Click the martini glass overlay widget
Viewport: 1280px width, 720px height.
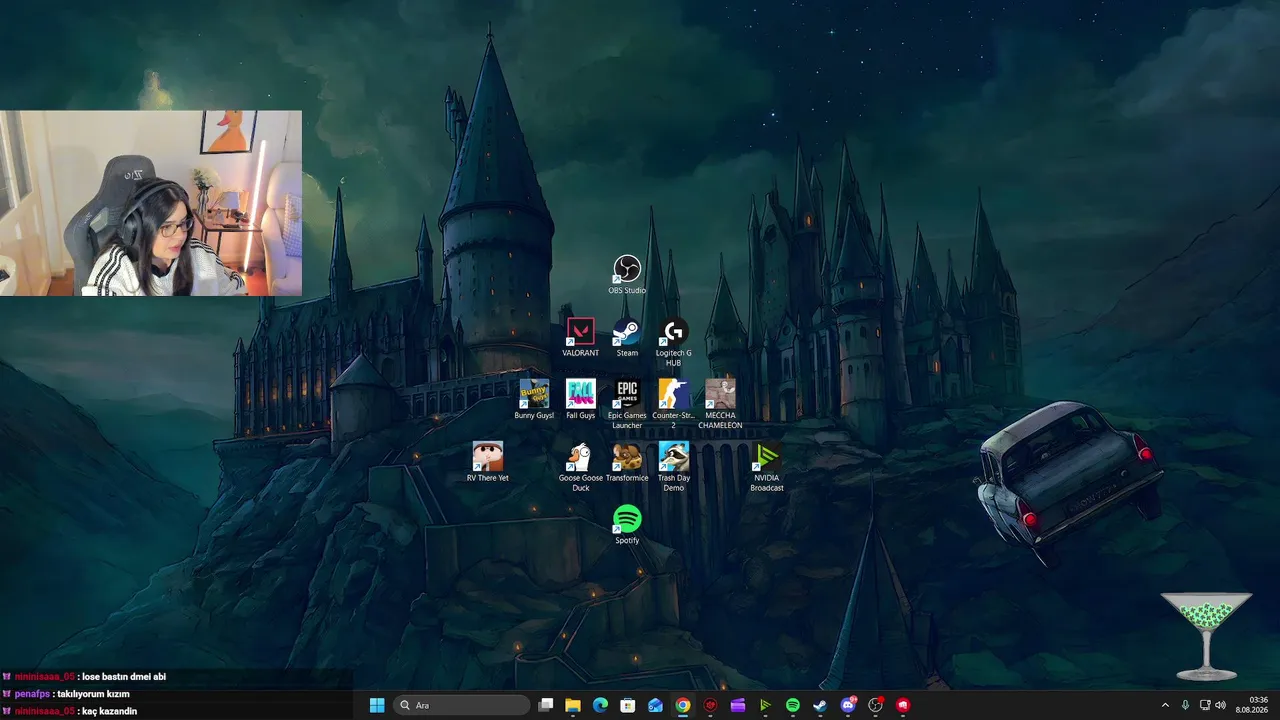click(x=1206, y=636)
